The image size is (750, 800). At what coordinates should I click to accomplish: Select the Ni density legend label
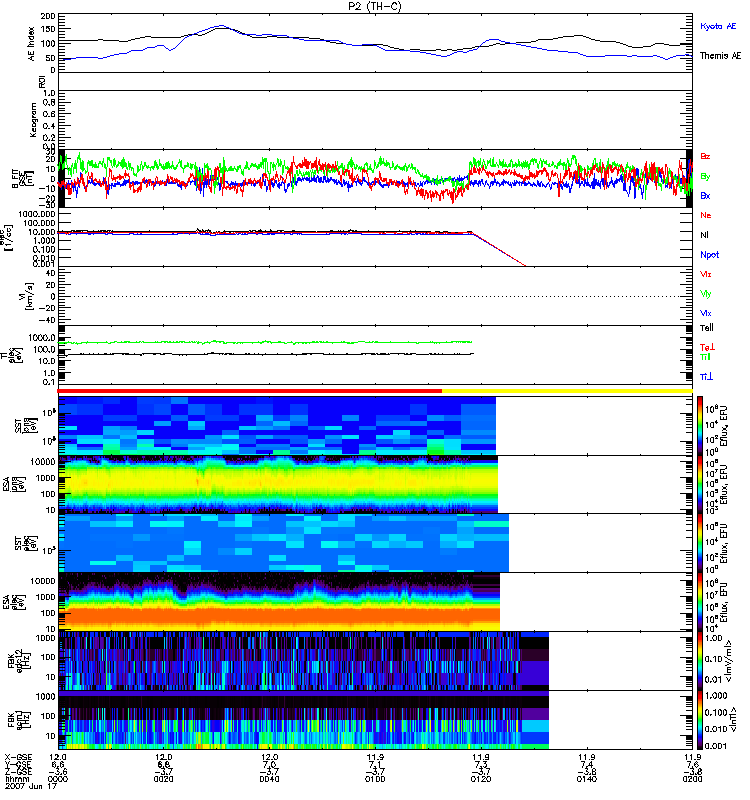(704, 235)
